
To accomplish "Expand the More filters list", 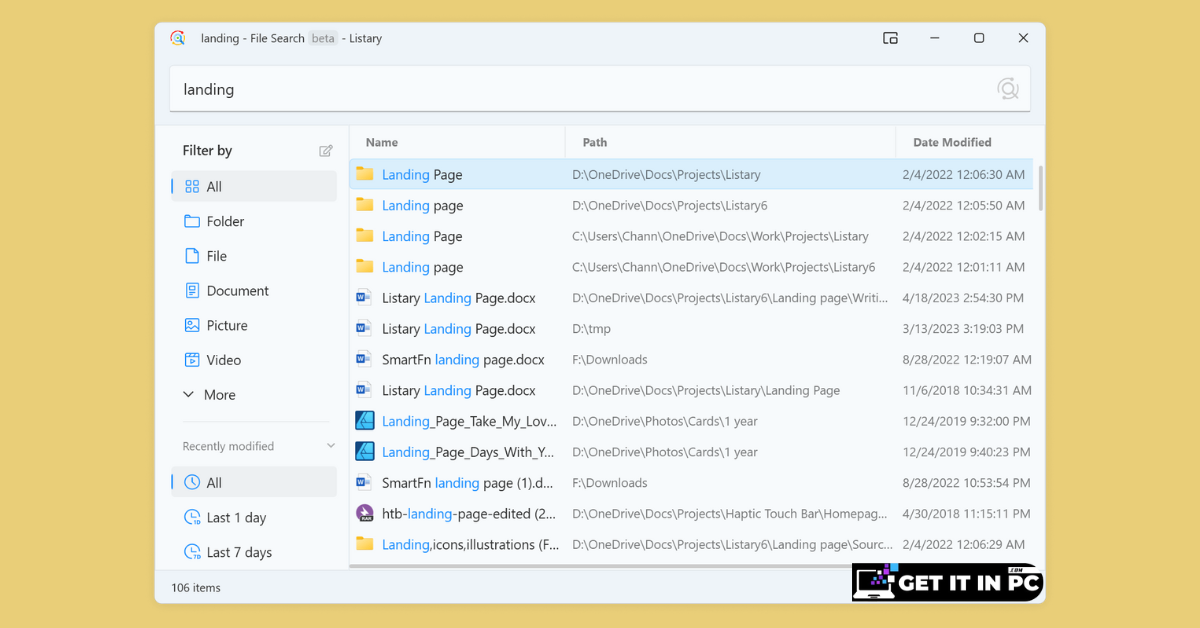I will pyautogui.click(x=209, y=395).
